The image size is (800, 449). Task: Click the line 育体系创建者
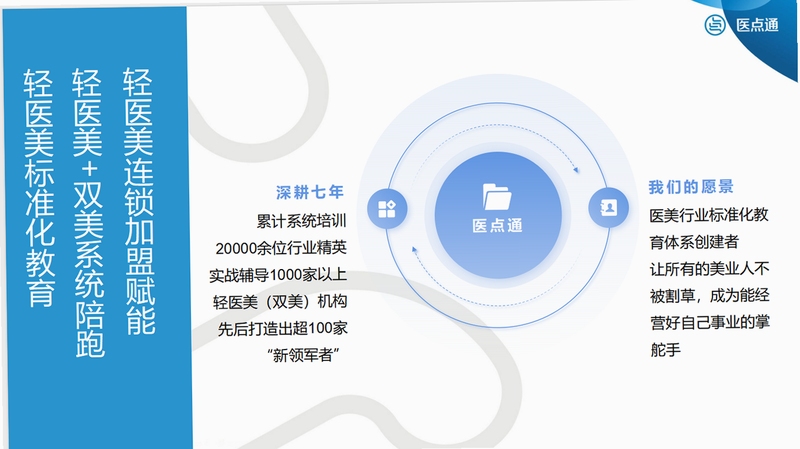(694, 242)
